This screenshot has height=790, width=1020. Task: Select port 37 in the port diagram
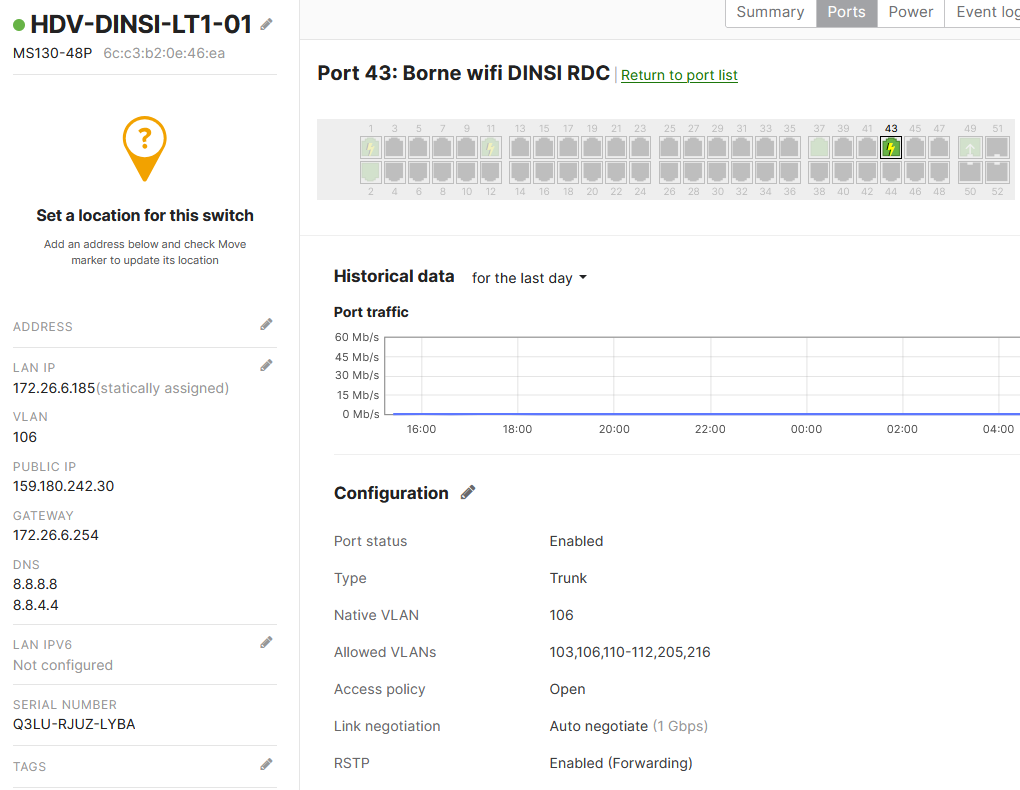pos(819,148)
